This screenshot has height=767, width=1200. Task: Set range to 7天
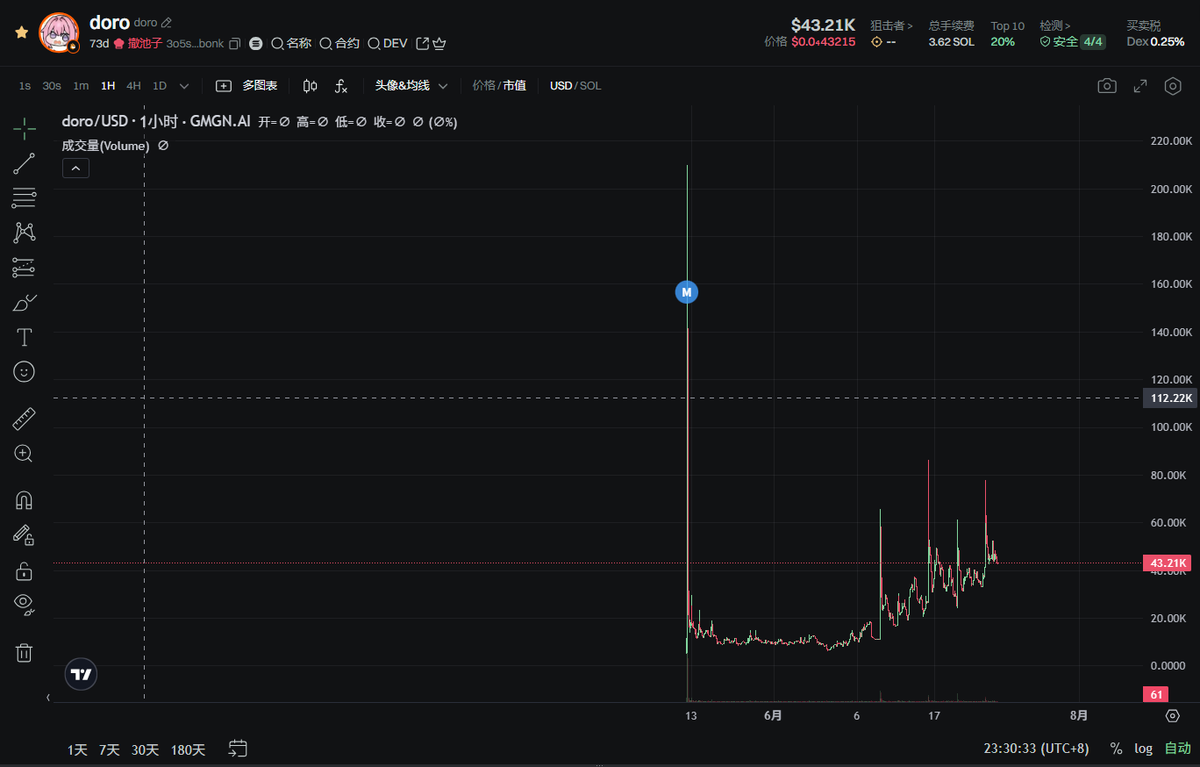[x=110, y=749]
